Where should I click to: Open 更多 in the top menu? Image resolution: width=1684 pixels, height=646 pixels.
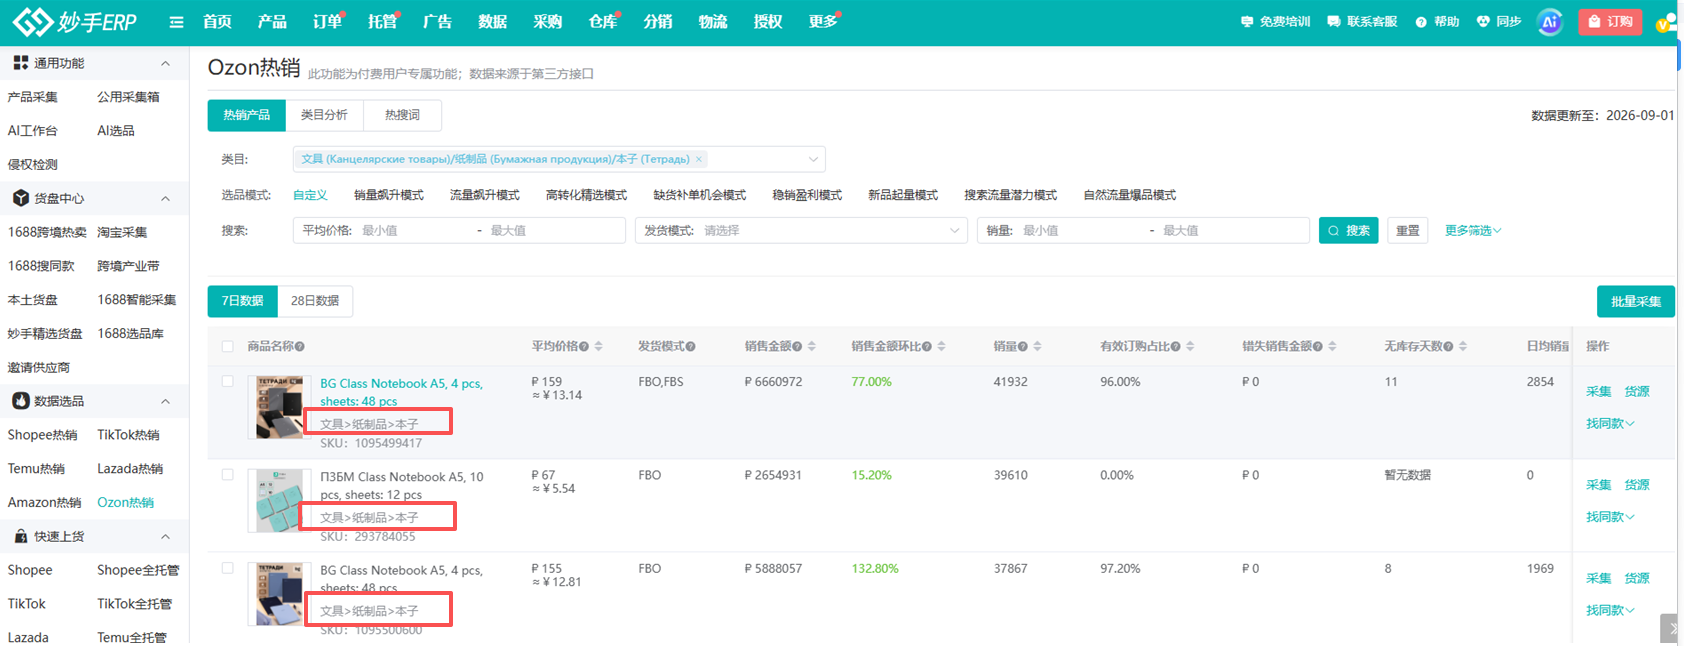(x=822, y=21)
